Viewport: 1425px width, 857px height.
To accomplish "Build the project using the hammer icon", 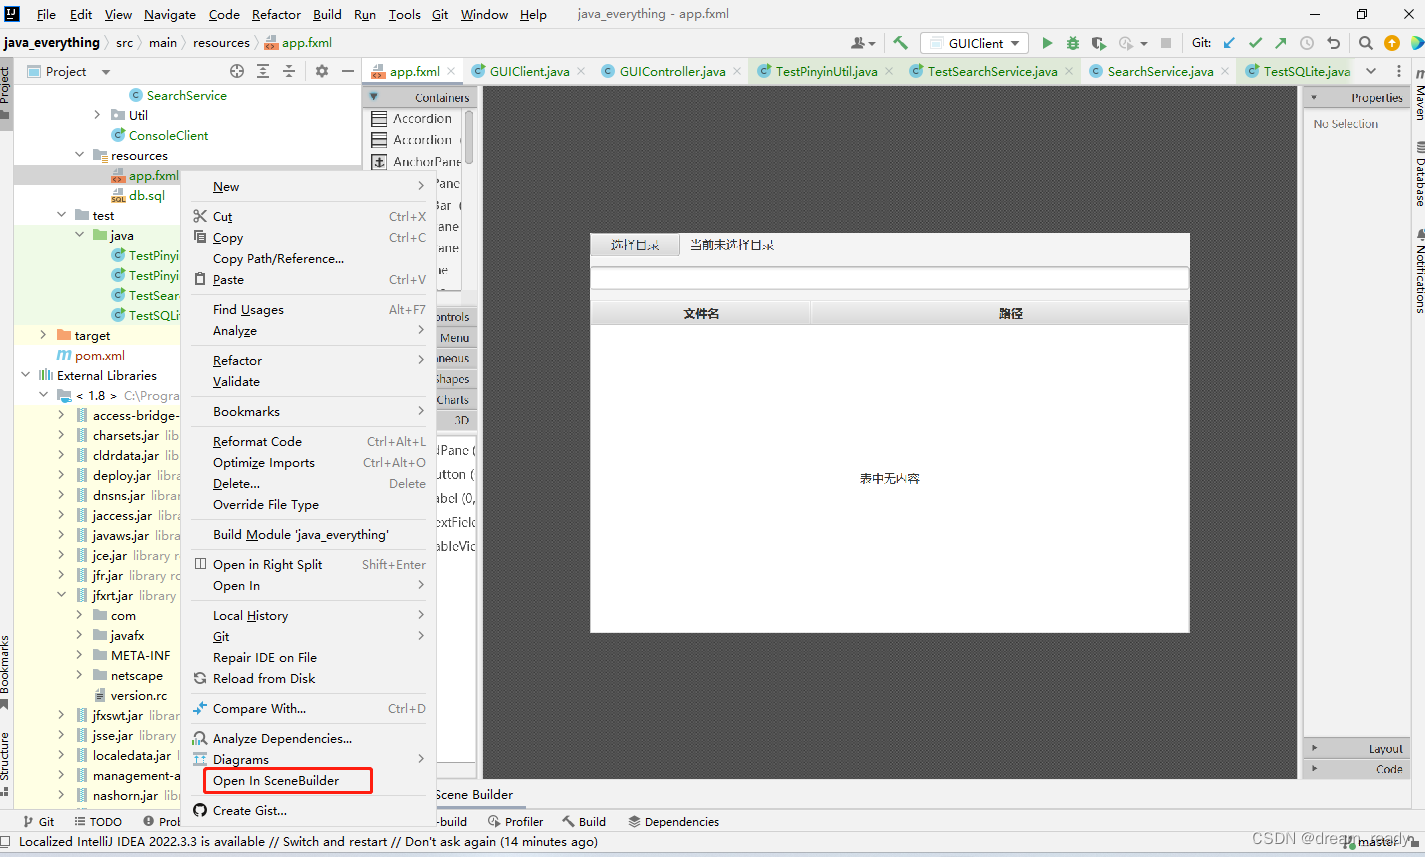I will coord(899,43).
